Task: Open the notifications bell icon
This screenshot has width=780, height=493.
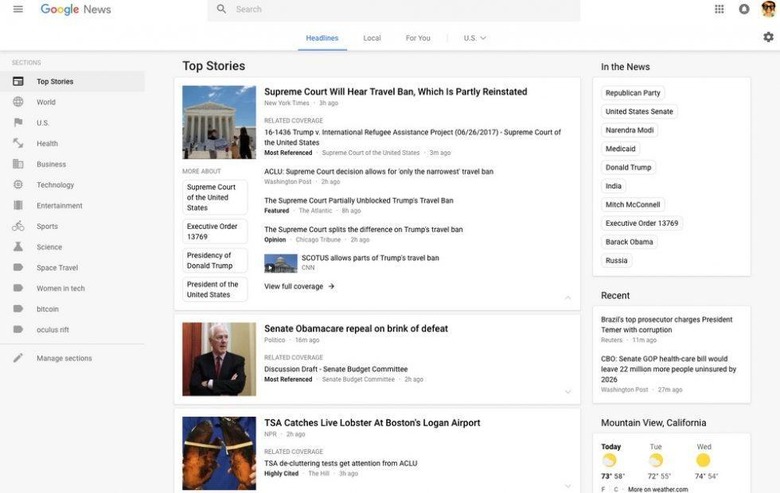Action: (744, 9)
